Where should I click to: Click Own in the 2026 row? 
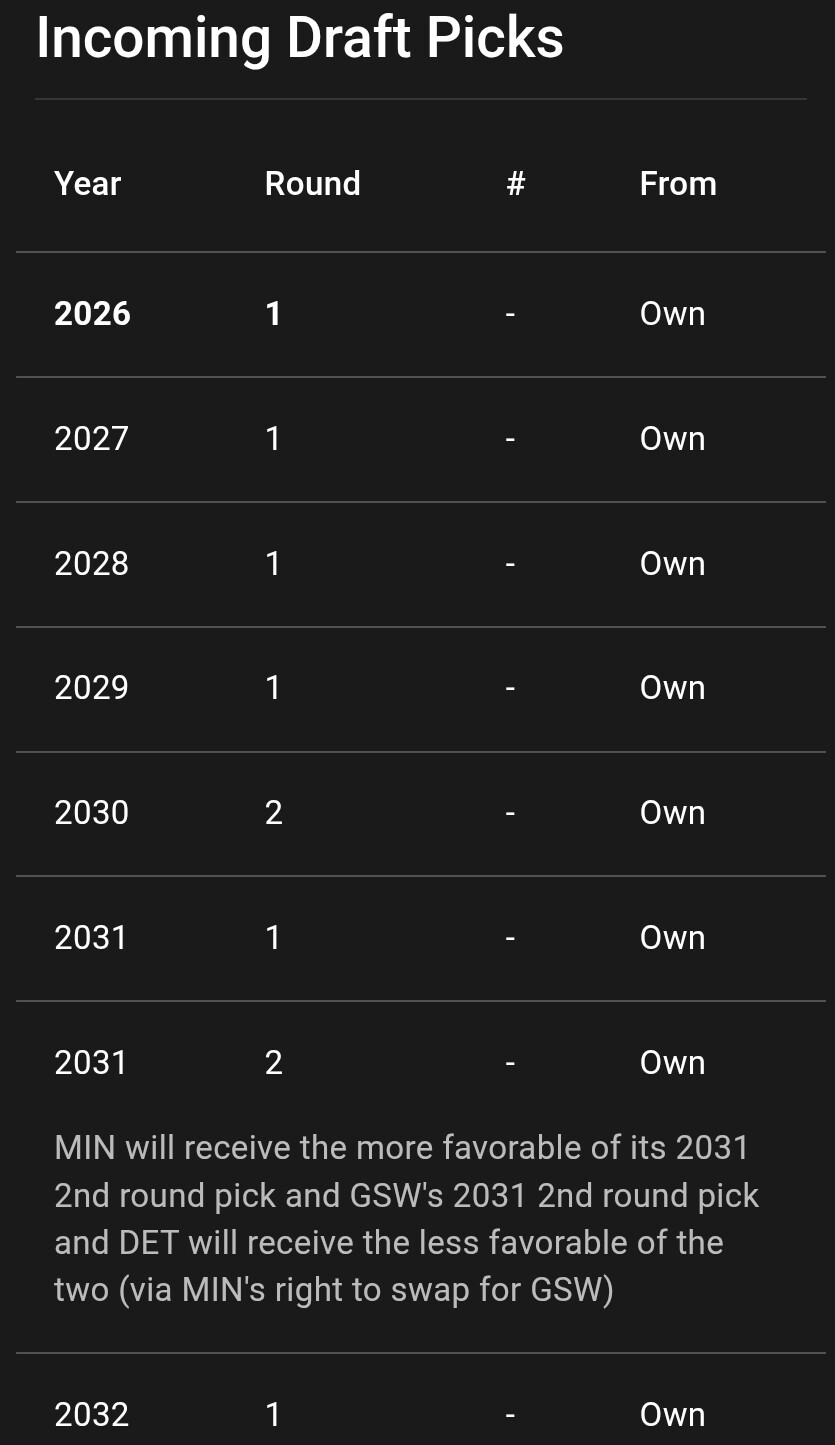coord(672,314)
